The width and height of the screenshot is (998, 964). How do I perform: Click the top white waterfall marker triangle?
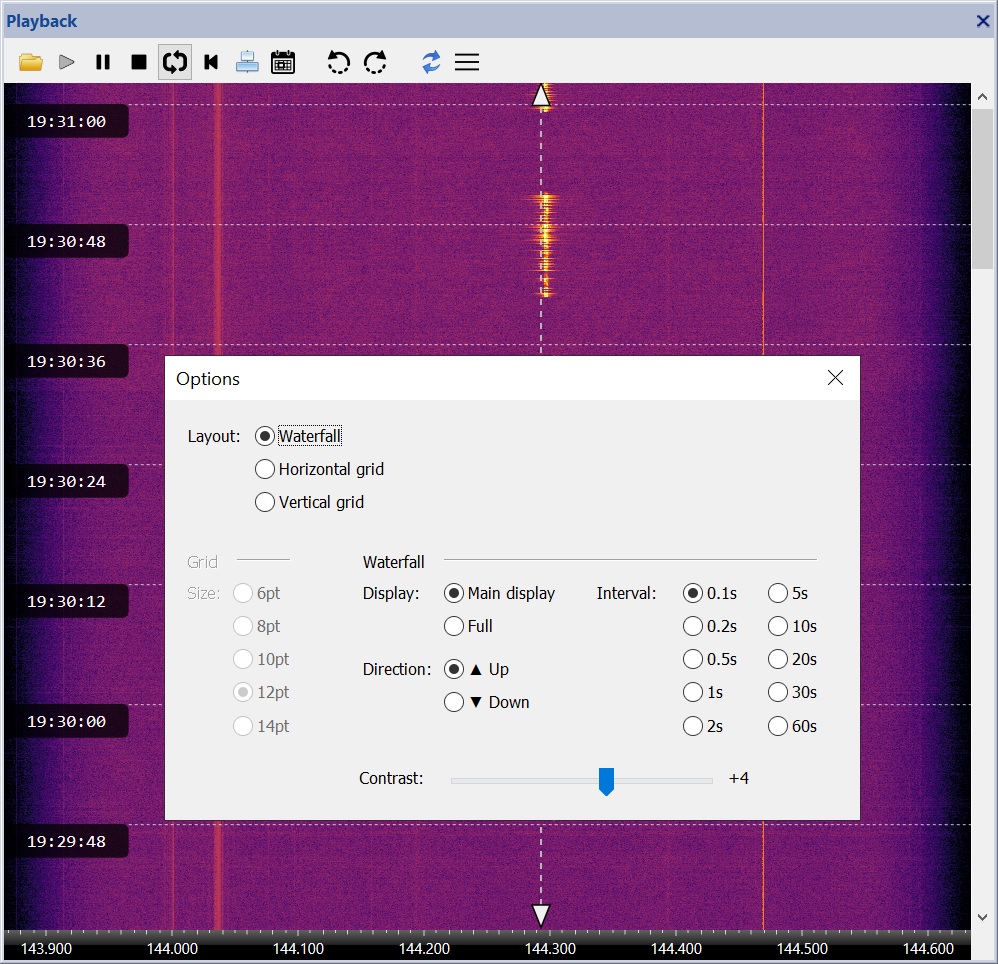541,96
